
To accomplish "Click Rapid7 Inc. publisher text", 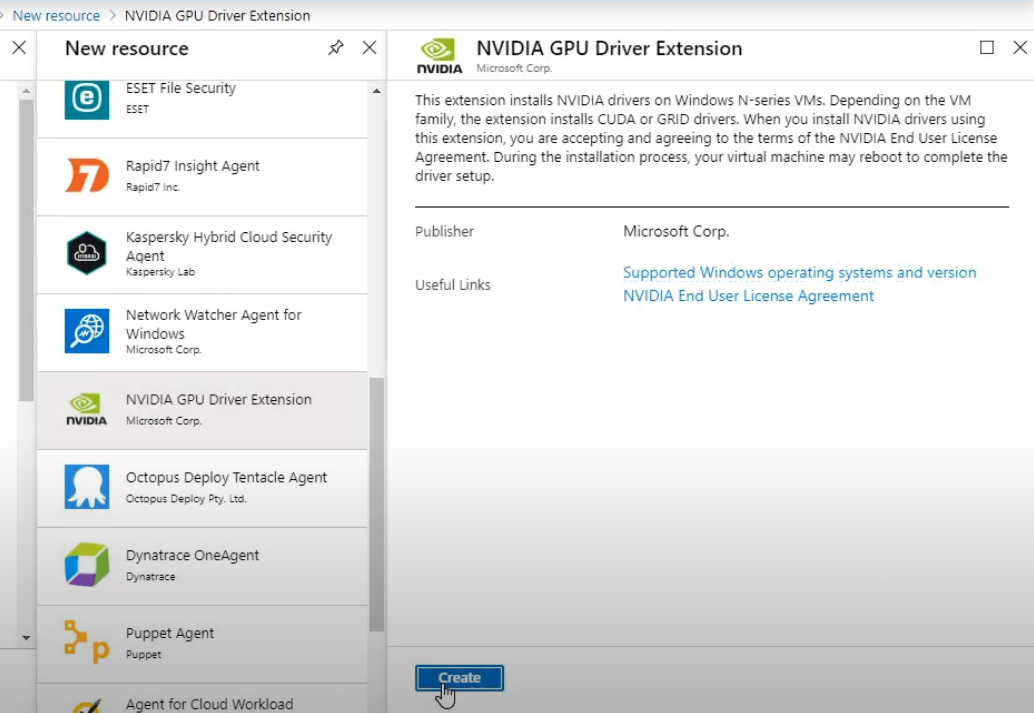I will pos(152,187).
